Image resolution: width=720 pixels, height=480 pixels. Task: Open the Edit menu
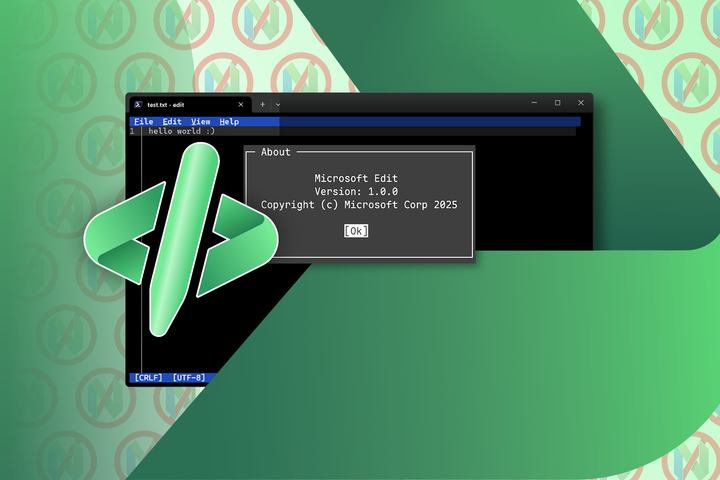coord(172,122)
